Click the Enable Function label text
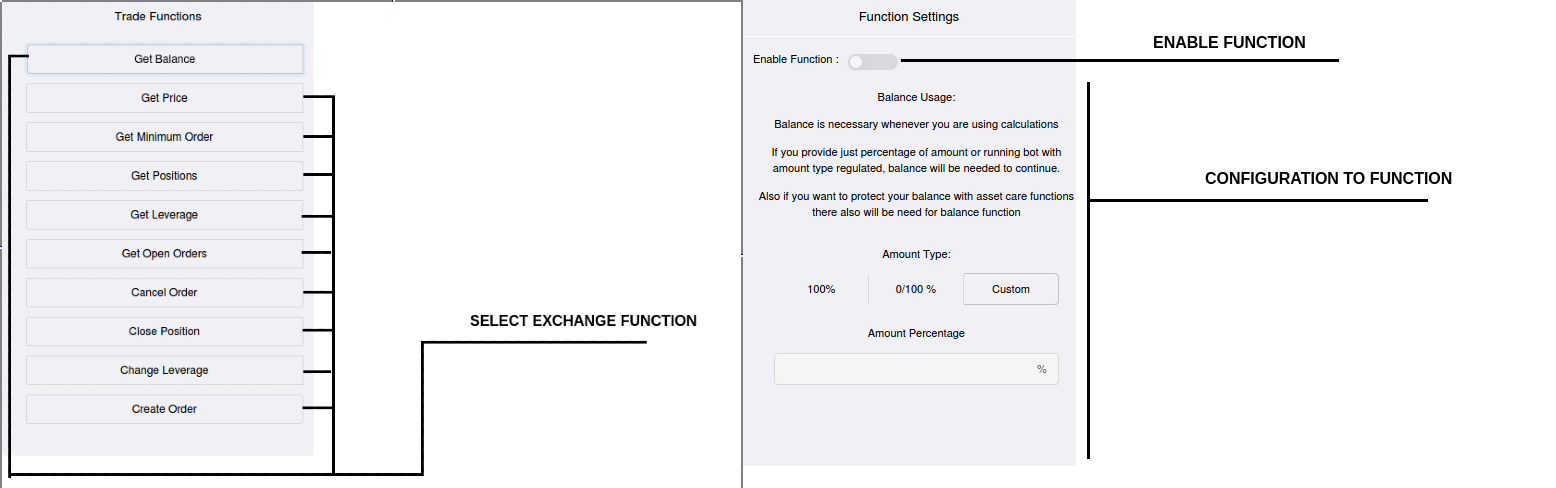The height and width of the screenshot is (488, 1556). click(795, 60)
